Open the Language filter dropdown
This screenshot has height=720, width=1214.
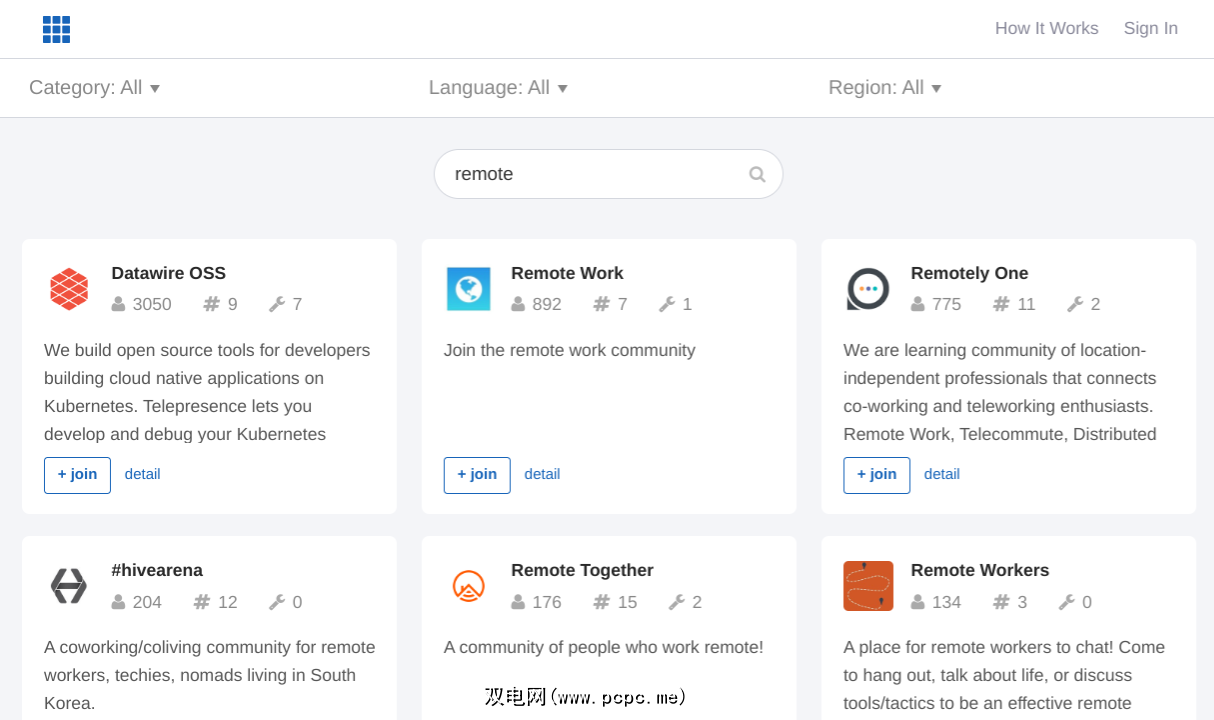coord(498,88)
